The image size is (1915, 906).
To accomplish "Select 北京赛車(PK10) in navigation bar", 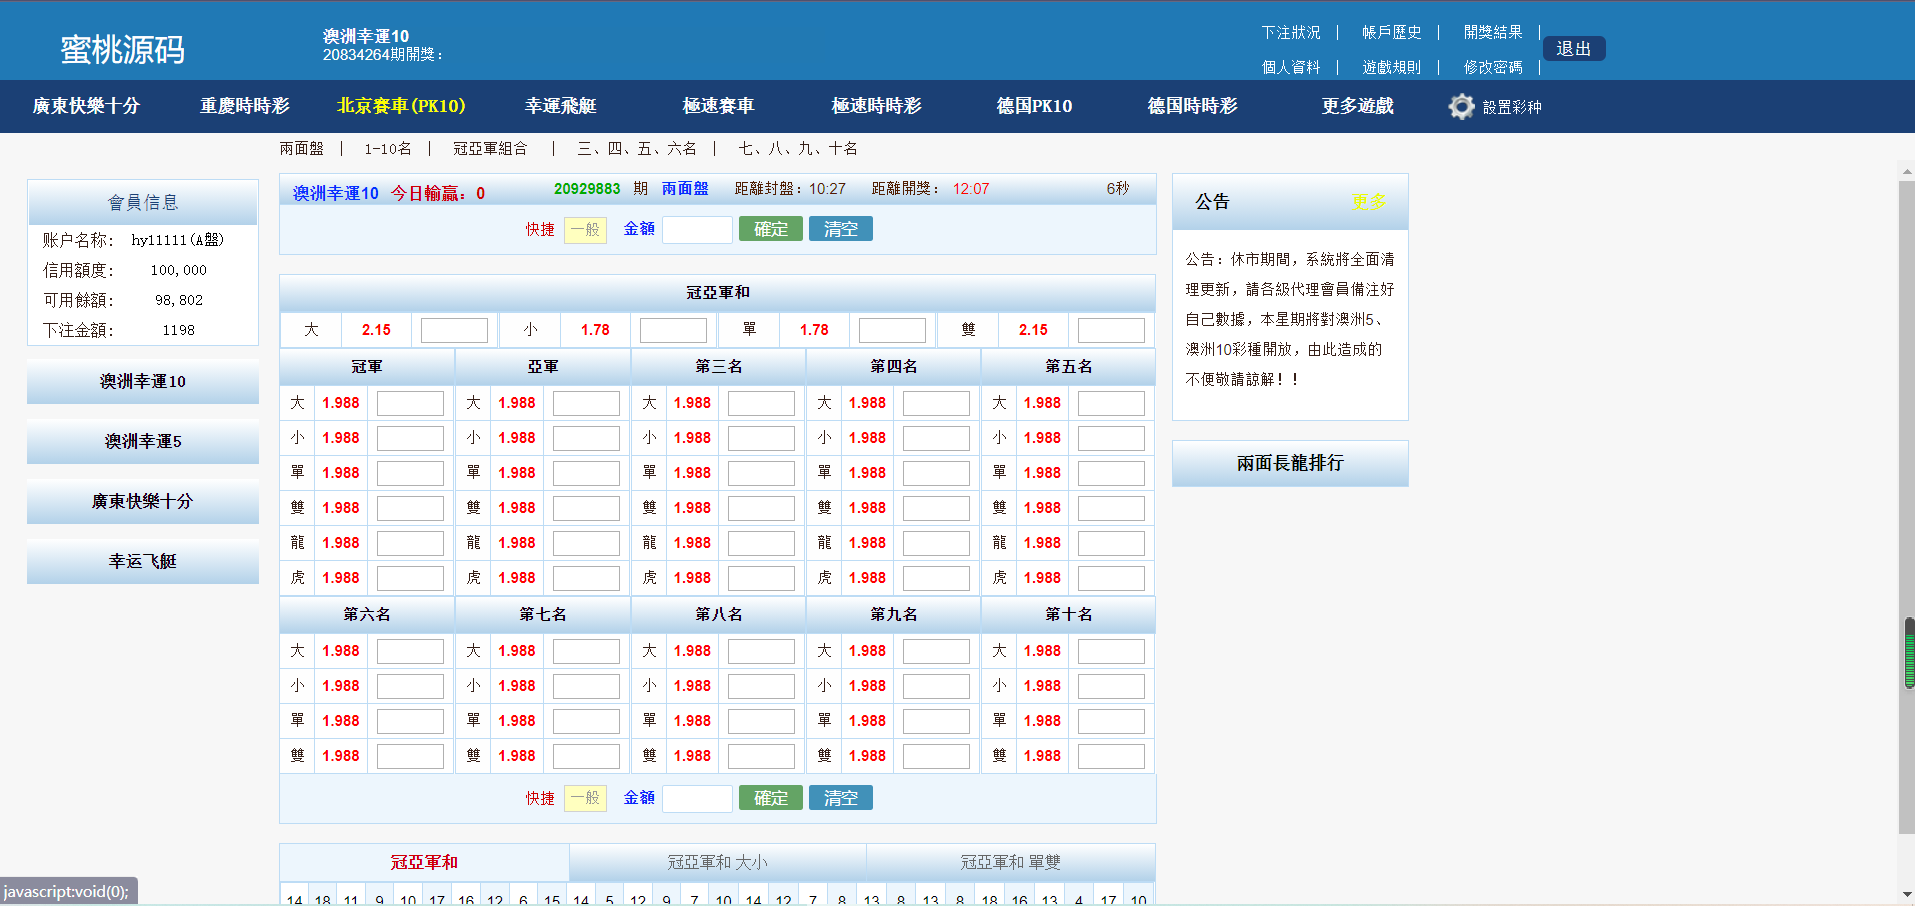I will [401, 106].
